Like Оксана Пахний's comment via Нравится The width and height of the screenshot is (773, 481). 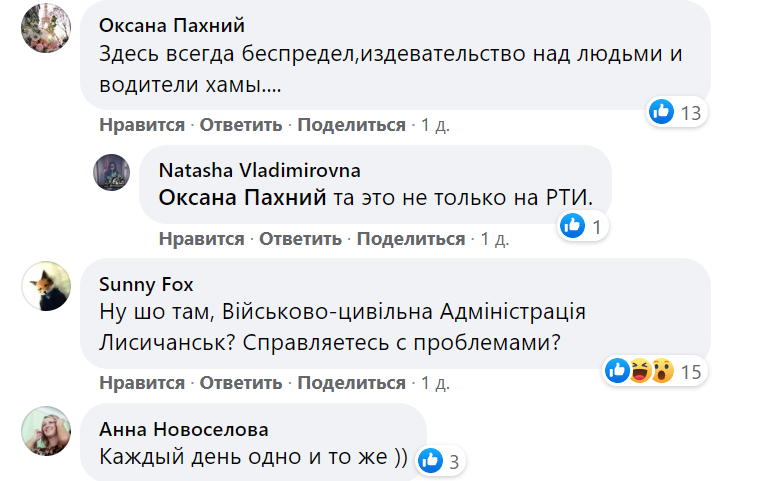click(142, 125)
